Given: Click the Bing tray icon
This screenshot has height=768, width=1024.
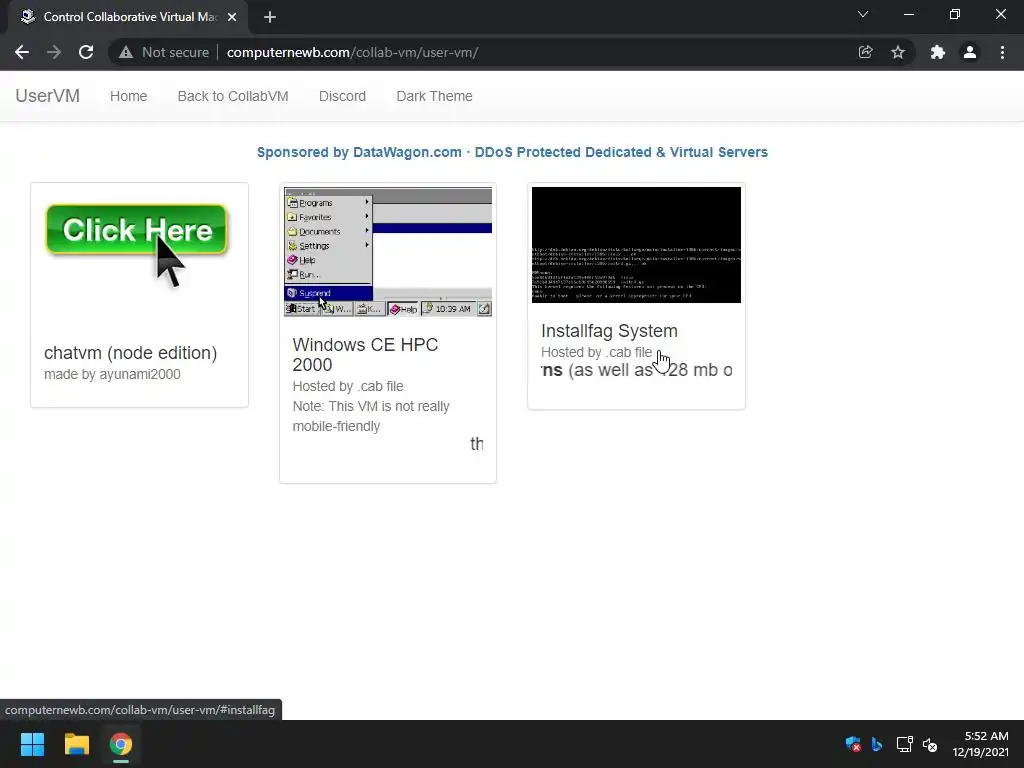Looking at the screenshot, I should click(x=877, y=744).
